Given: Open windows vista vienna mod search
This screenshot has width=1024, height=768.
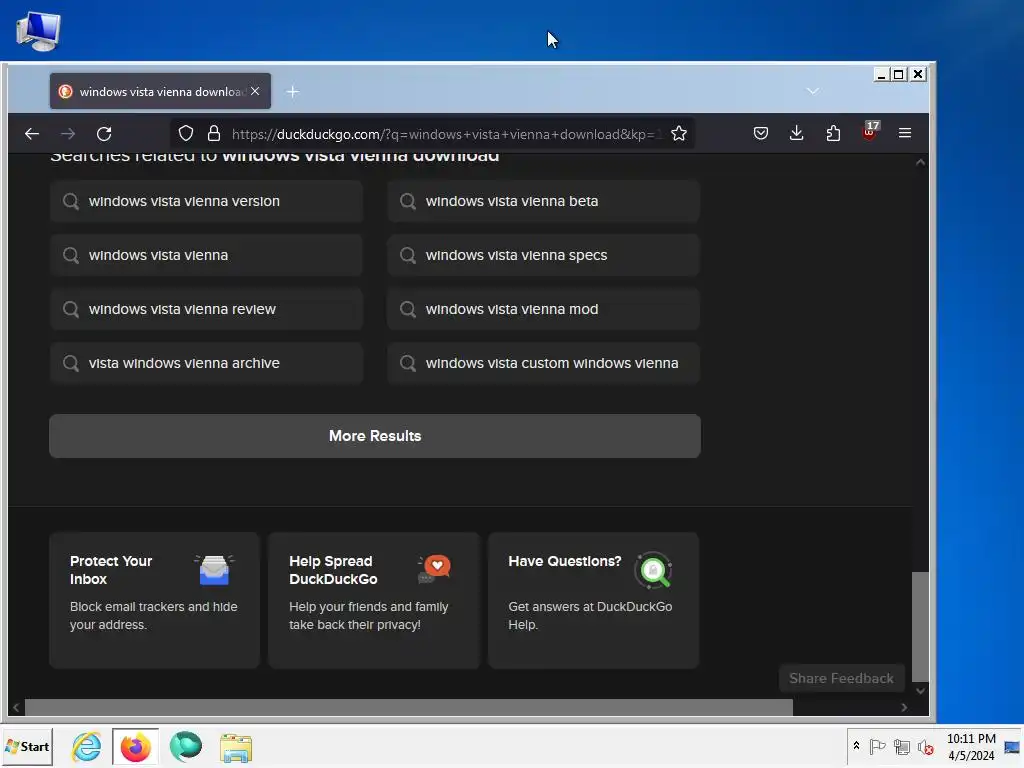Looking at the screenshot, I should pos(543,310).
